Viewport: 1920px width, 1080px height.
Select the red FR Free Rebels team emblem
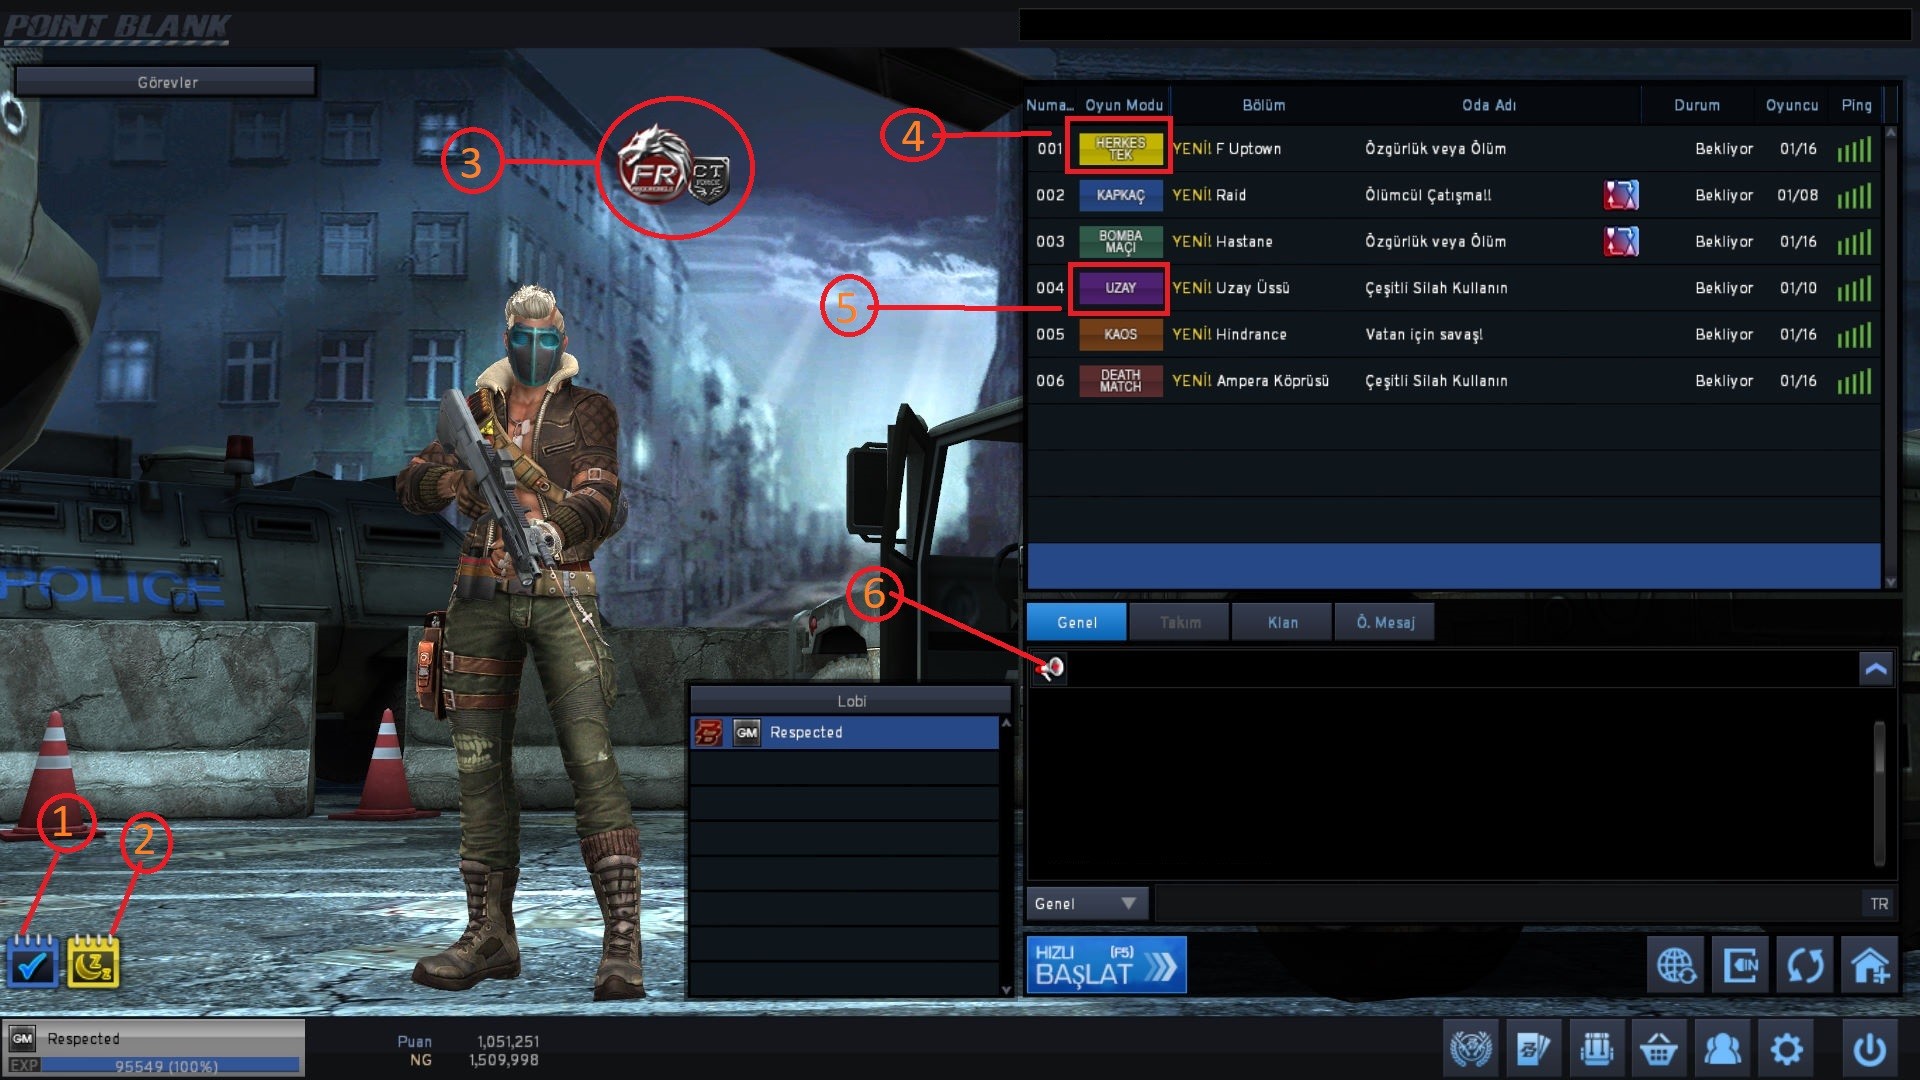[x=652, y=166]
